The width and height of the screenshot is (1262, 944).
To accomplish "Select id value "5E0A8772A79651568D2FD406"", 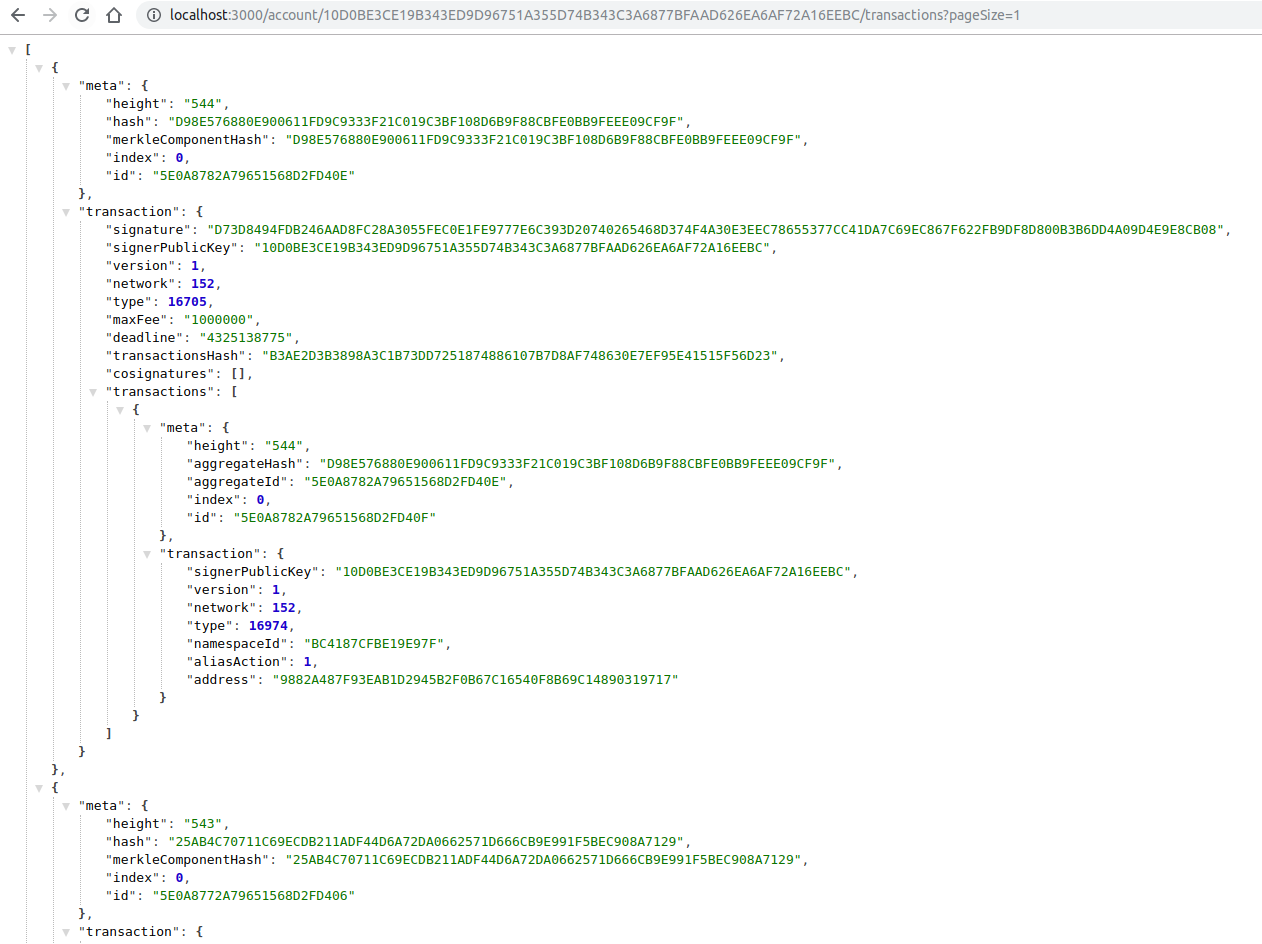I will pos(253,896).
